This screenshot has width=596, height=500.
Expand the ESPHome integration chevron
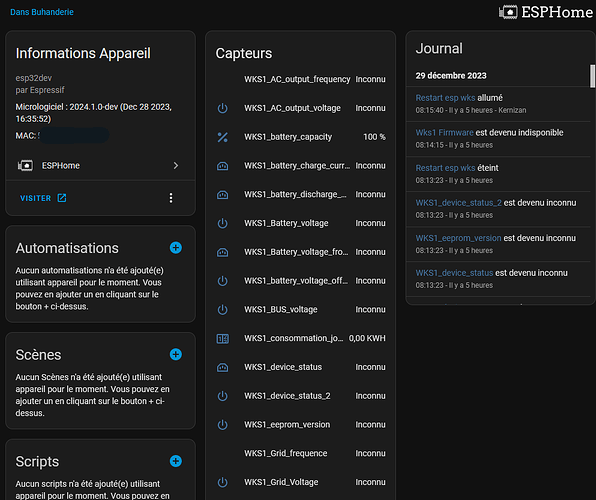click(x=176, y=165)
